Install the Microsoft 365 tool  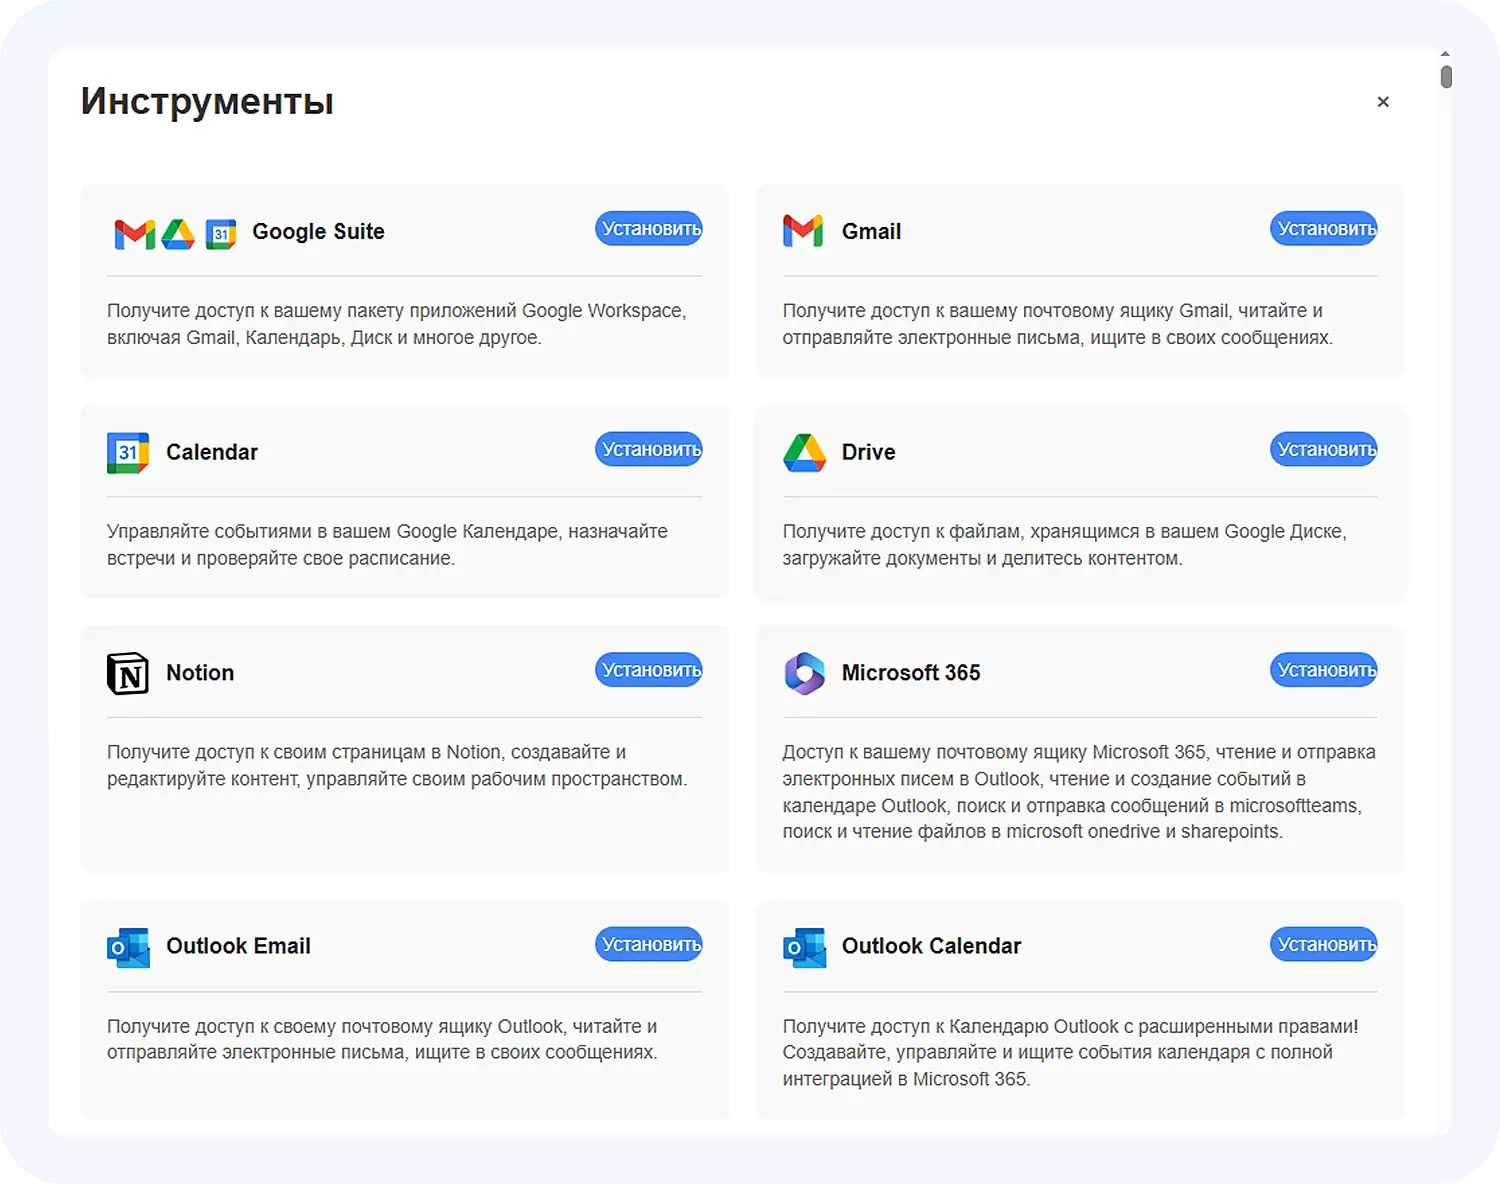(x=1324, y=670)
